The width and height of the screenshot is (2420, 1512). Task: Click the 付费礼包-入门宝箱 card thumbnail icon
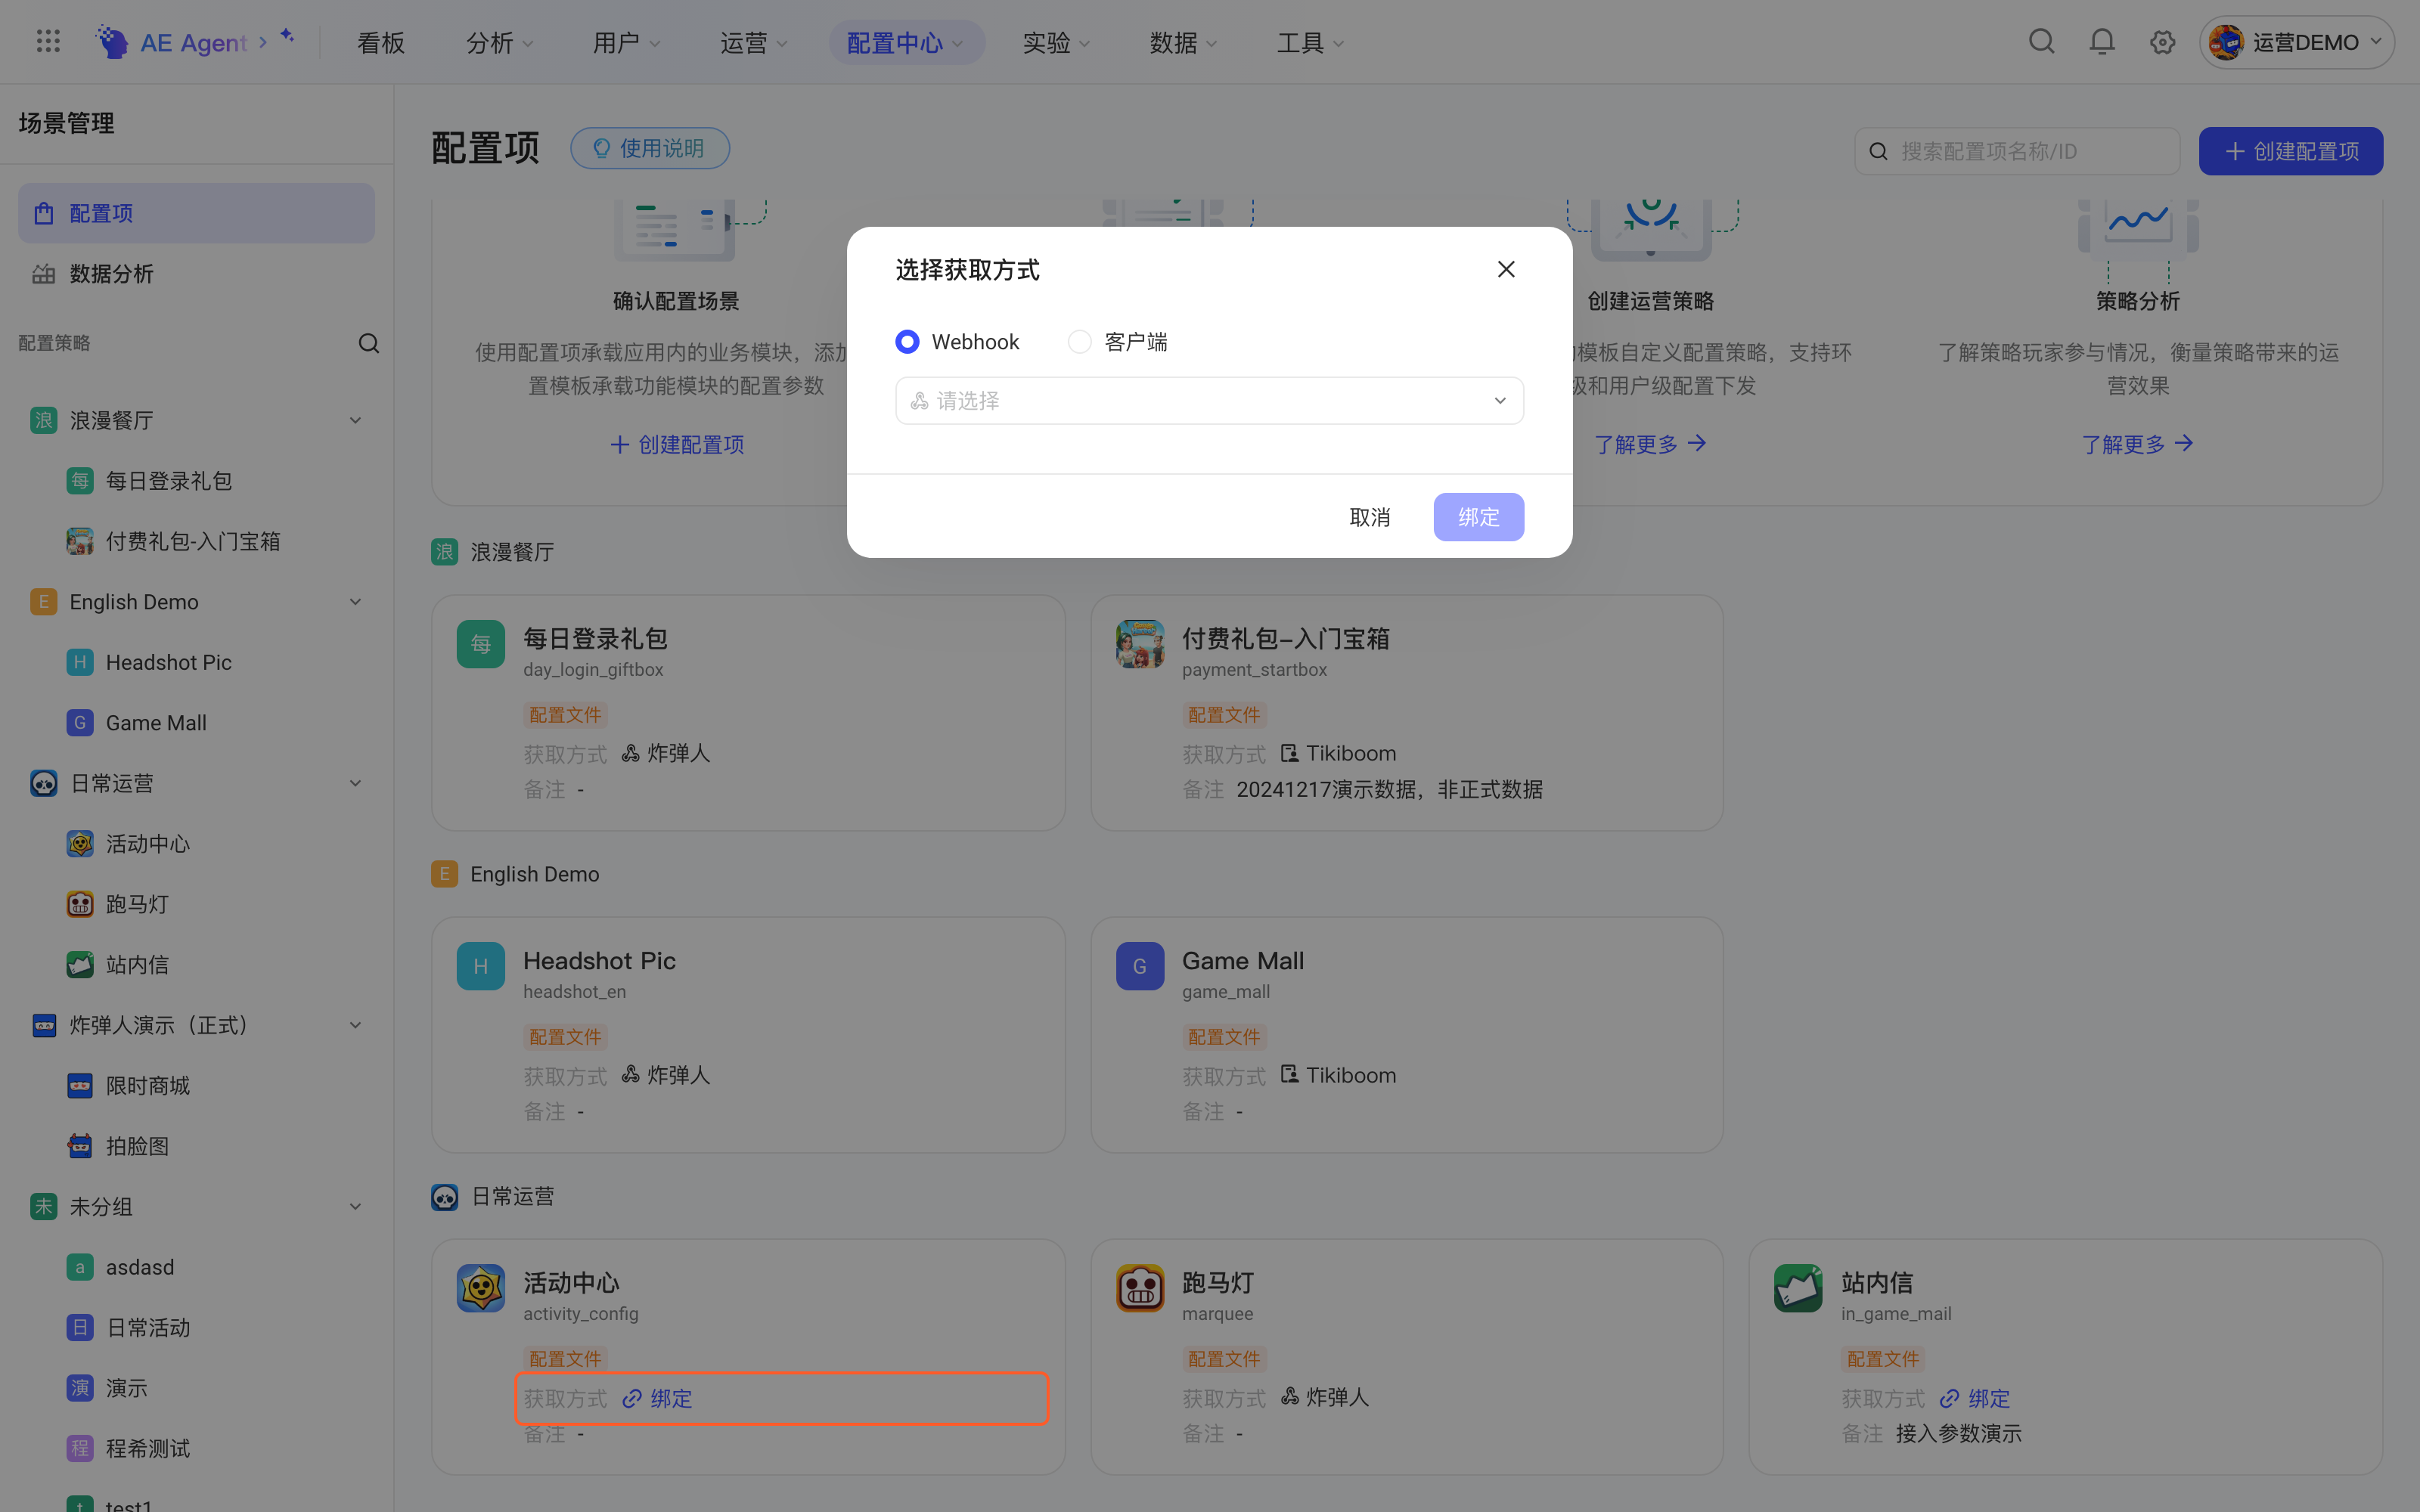click(1140, 643)
